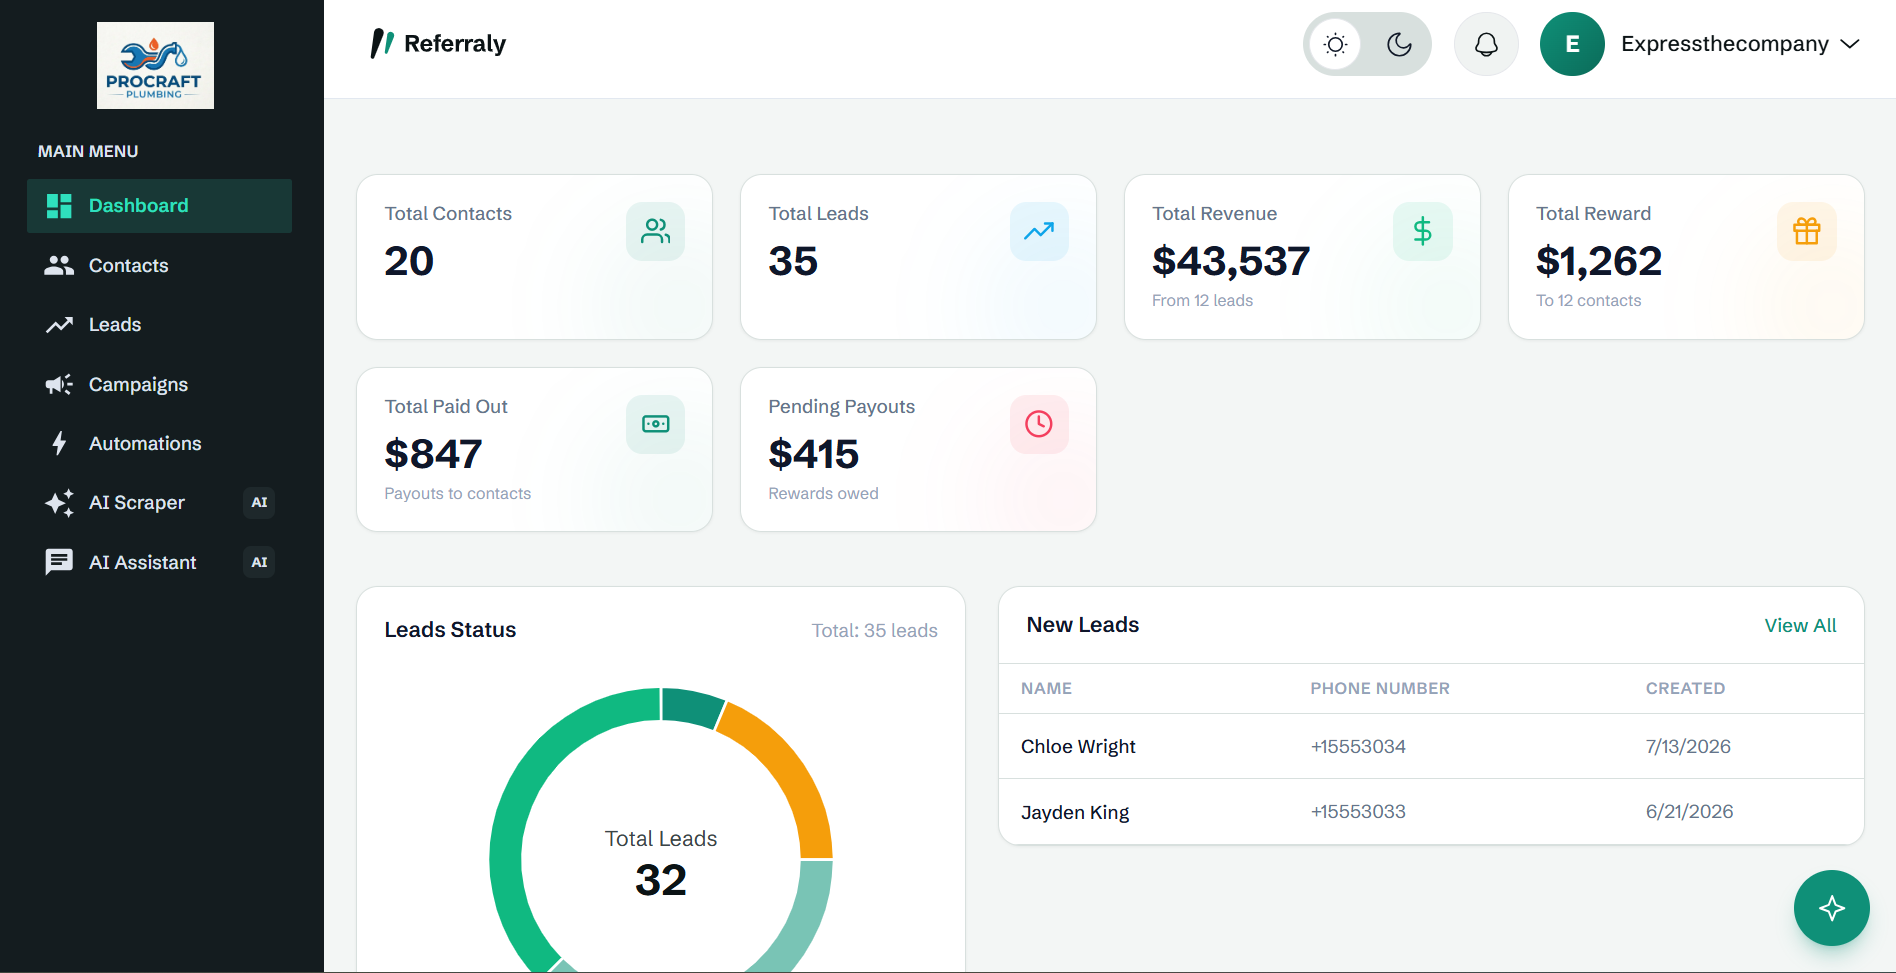Open notifications bell
1896x973 pixels.
(x=1486, y=44)
